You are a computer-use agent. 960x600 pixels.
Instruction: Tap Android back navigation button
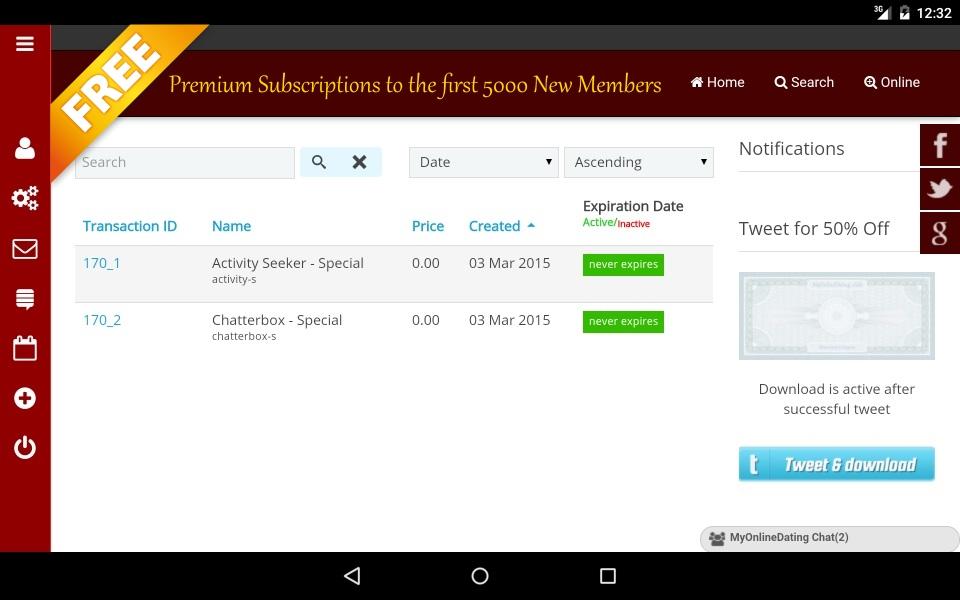[x=352, y=576]
